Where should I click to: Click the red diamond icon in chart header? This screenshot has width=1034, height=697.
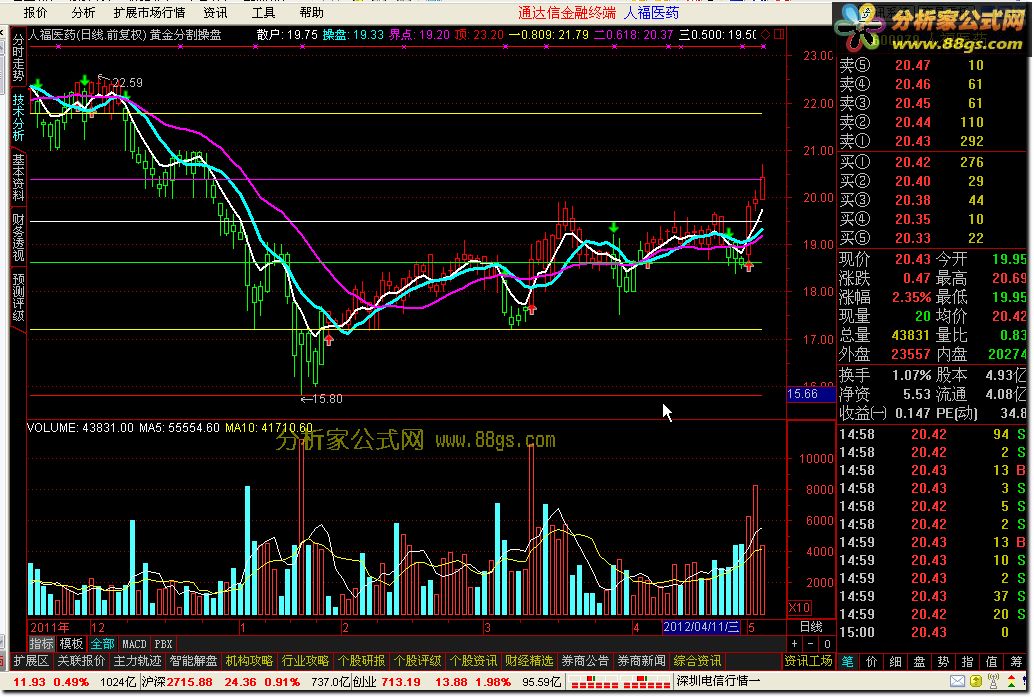(766, 34)
